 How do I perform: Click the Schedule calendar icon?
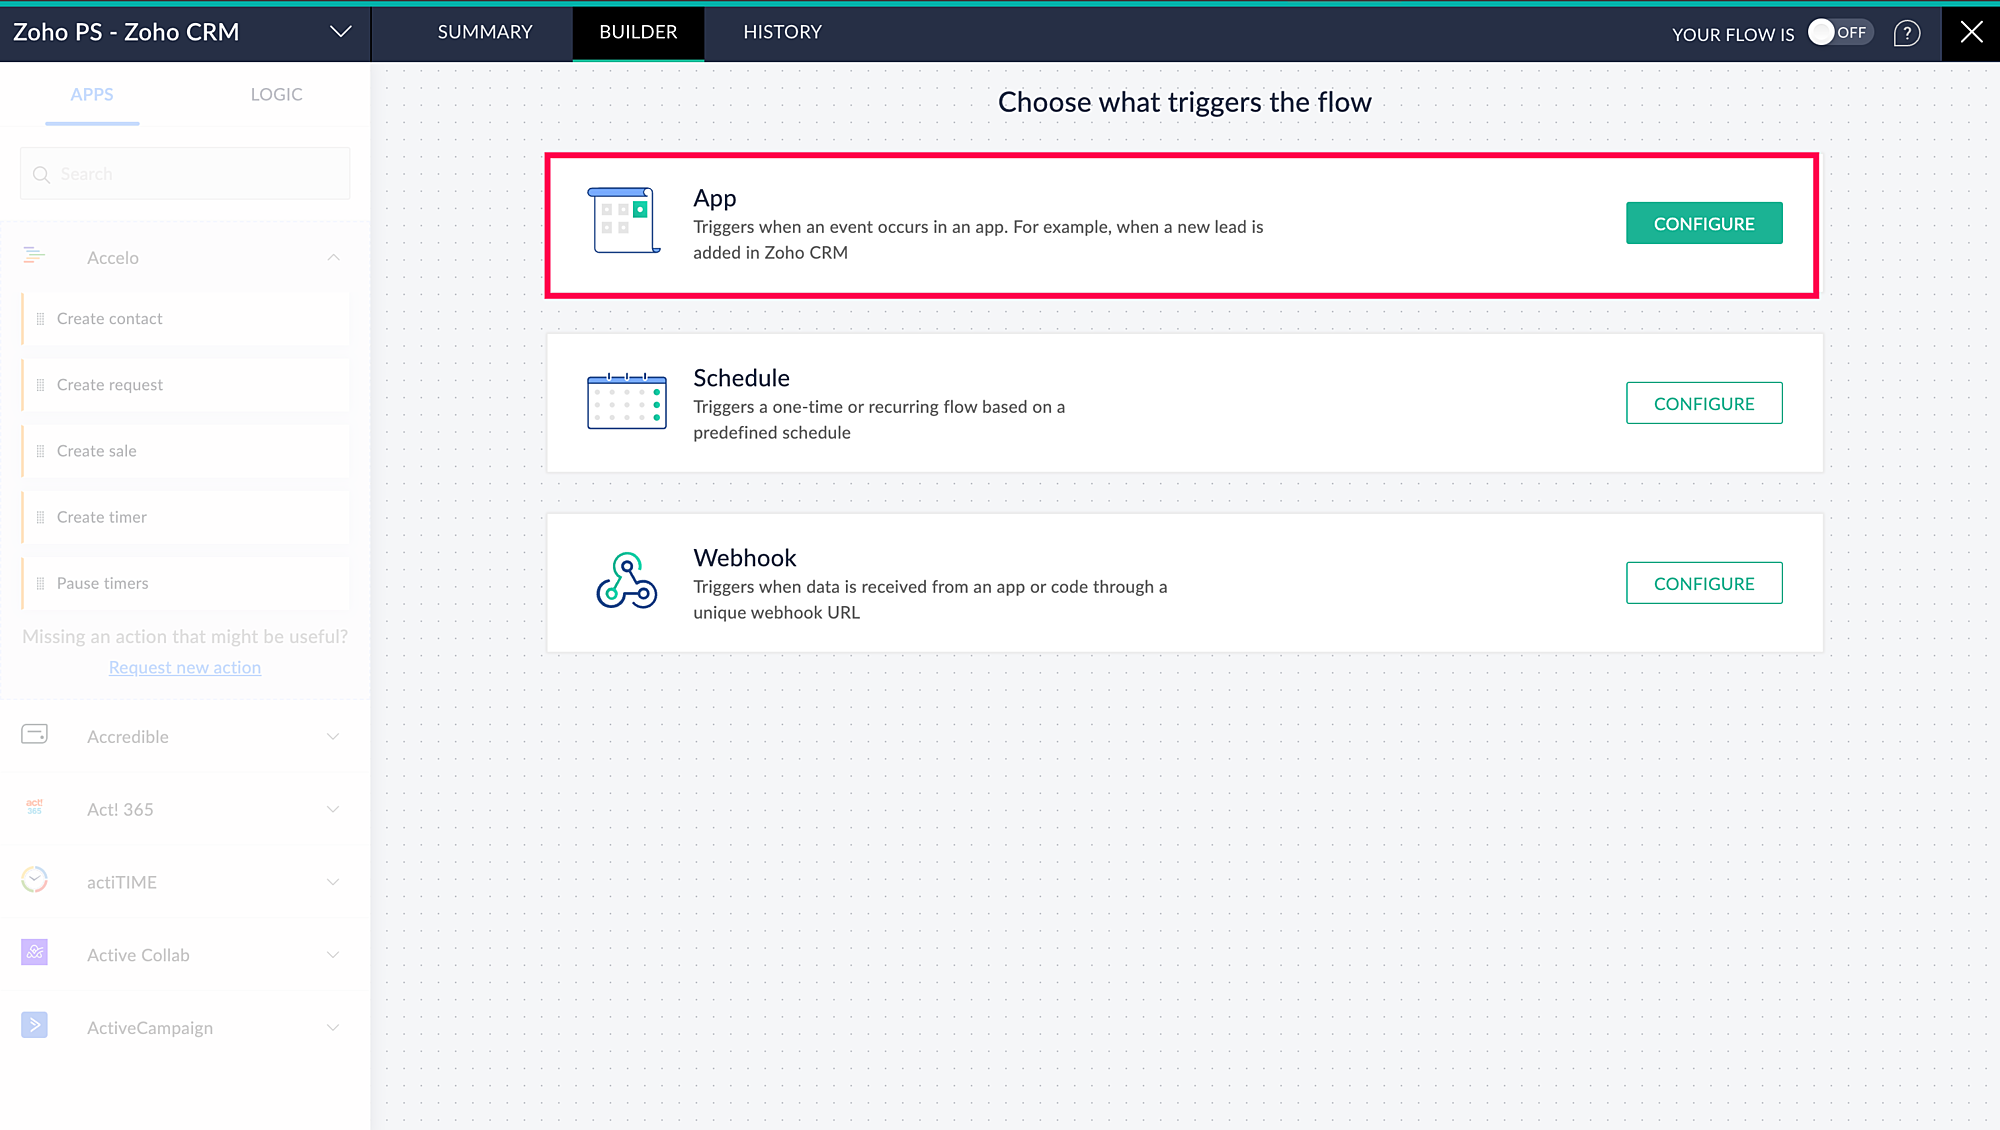627,401
